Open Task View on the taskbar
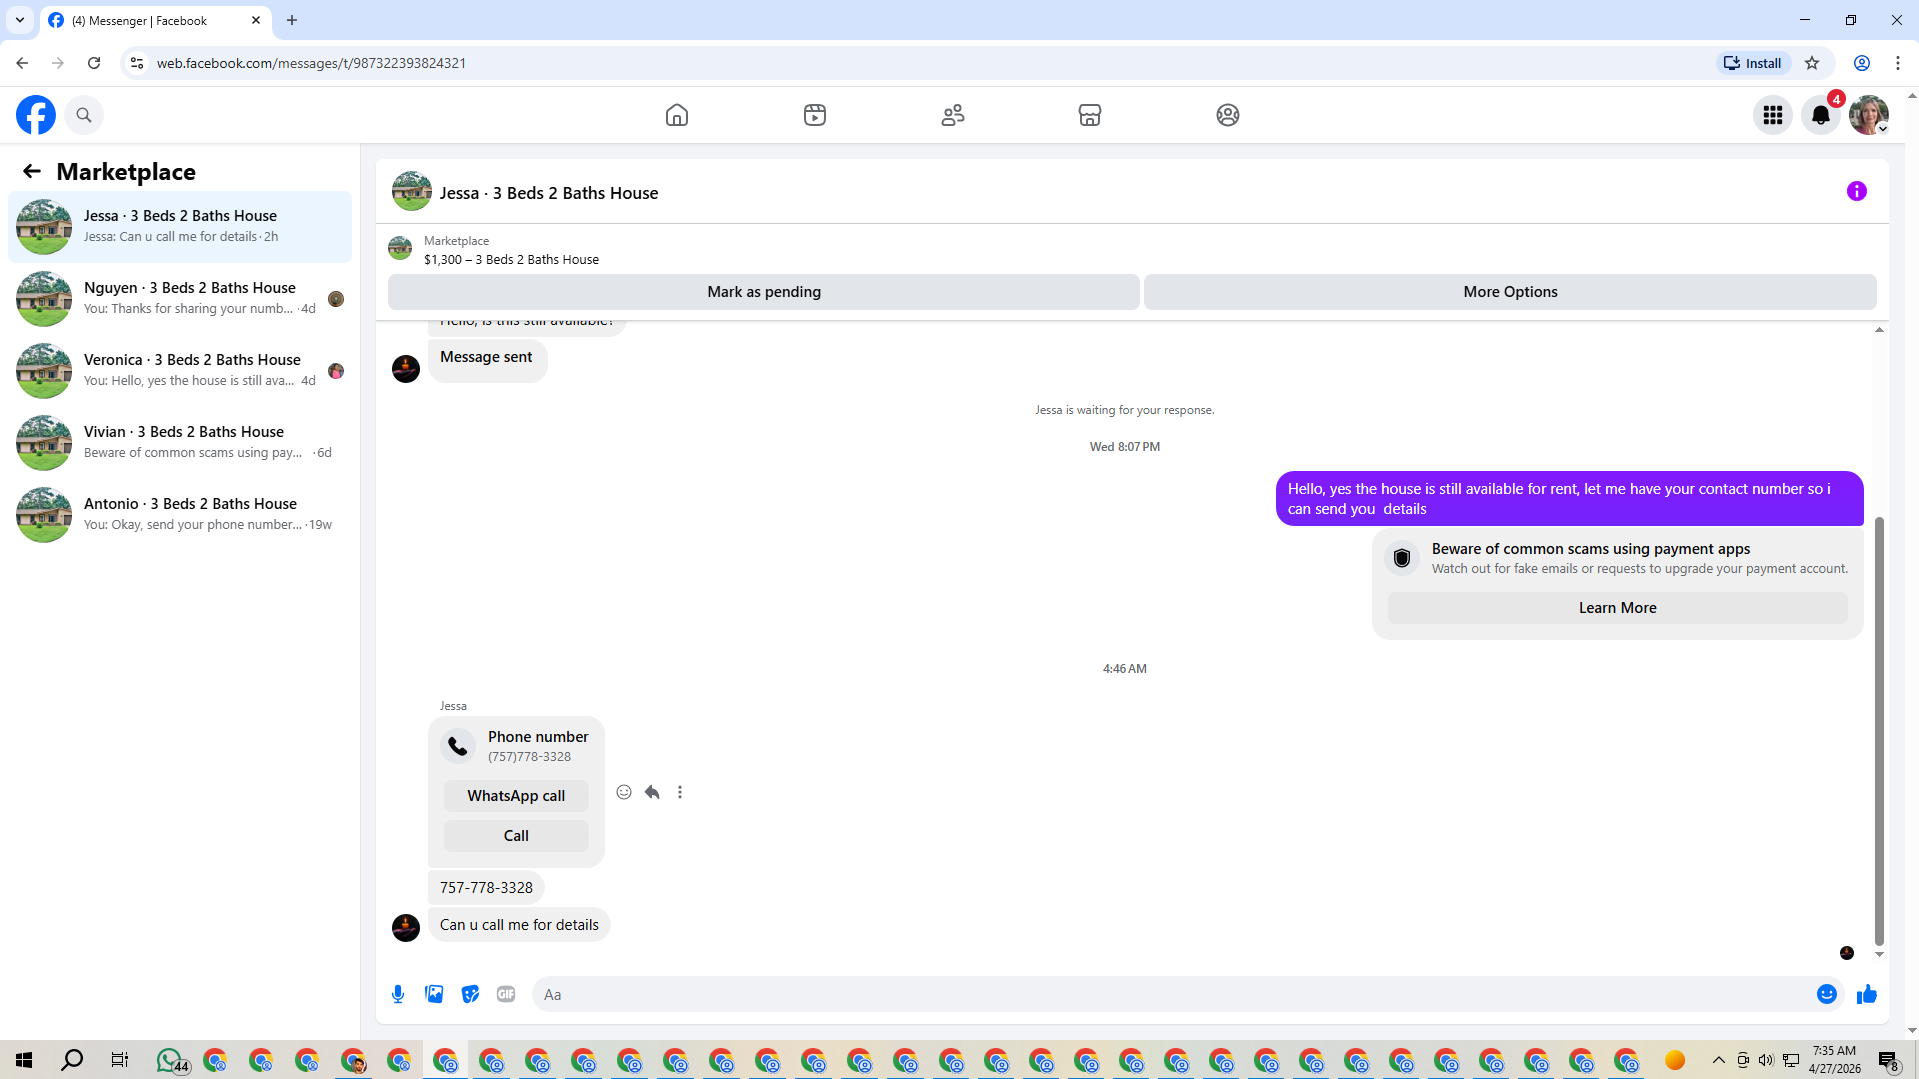The image size is (1919, 1079). (x=120, y=1060)
